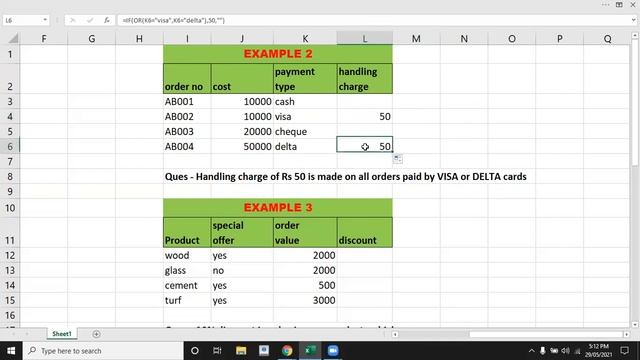640x360 pixels.
Task: Select the payment type cell 'cash'
Action: click(x=305, y=102)
